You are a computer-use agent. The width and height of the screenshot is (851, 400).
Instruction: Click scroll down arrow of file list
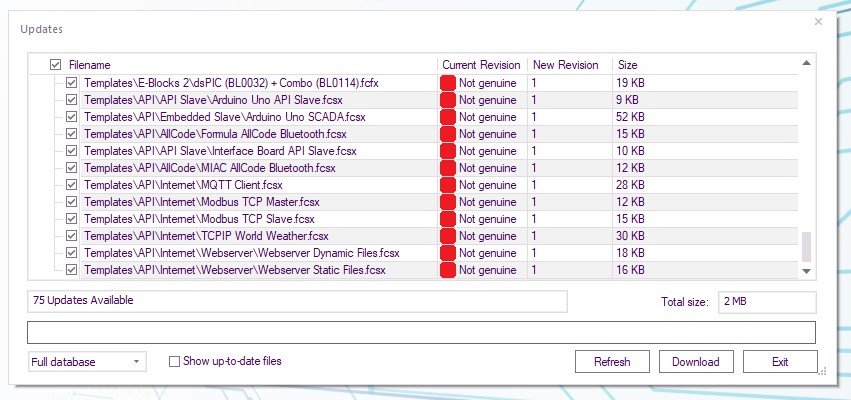pos(807,271)
